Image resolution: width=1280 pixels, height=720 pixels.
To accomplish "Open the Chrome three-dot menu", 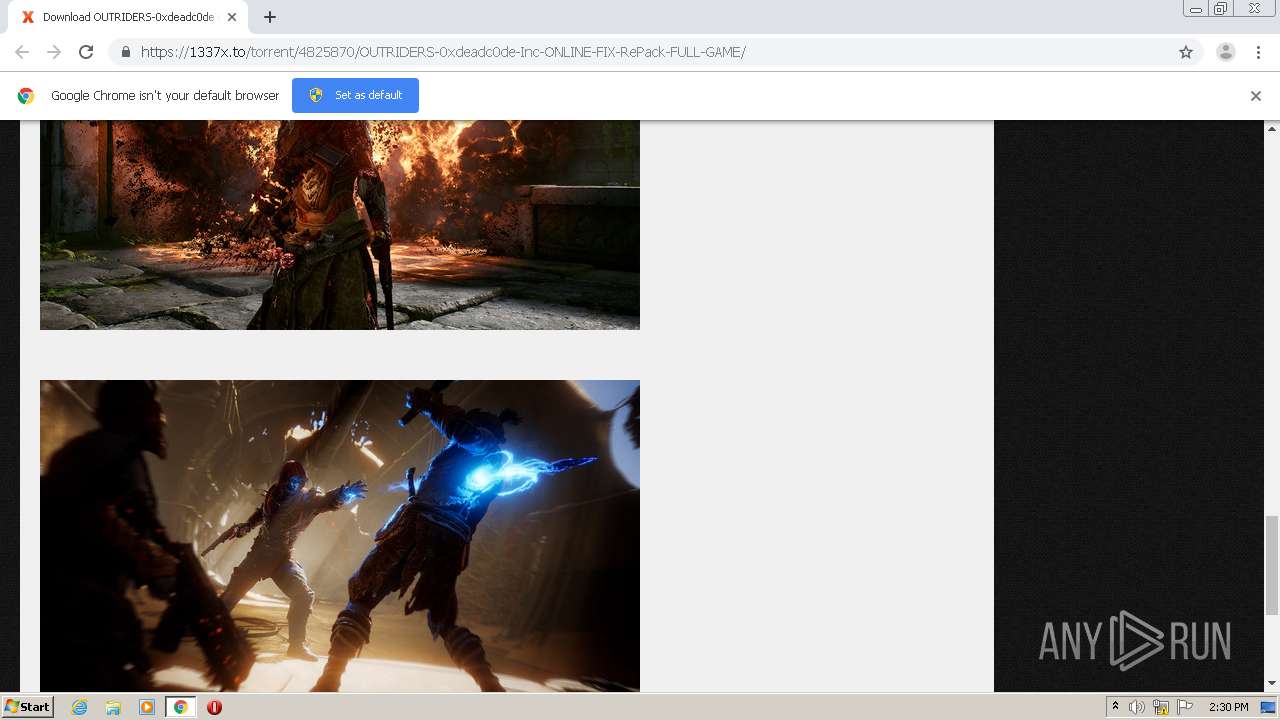I will [1258, 52].
